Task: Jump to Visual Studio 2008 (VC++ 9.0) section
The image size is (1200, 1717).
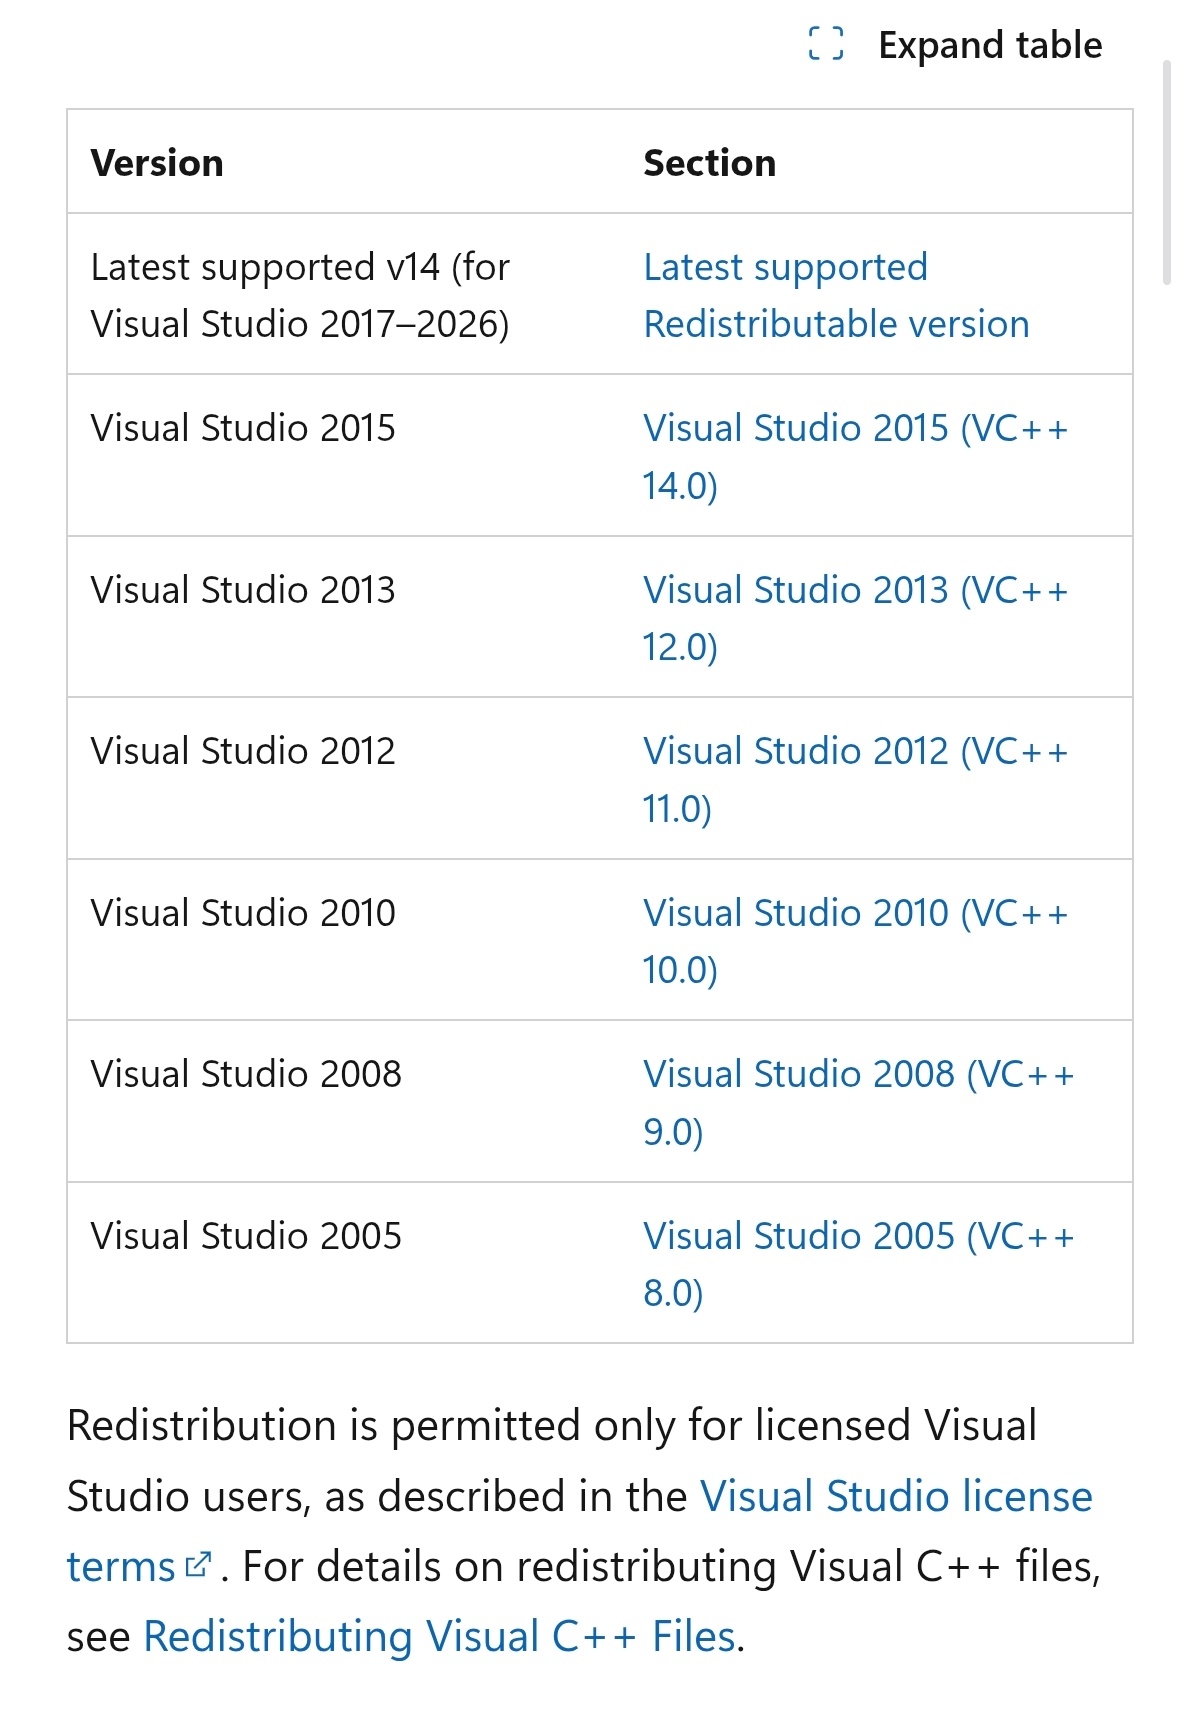Action: (x=857, y=1075)
